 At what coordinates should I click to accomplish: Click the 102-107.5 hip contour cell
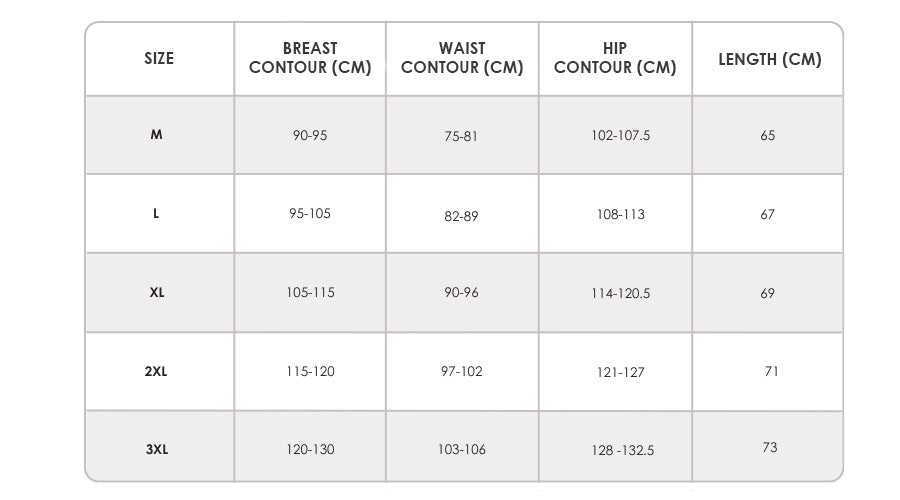coord(620,136)
